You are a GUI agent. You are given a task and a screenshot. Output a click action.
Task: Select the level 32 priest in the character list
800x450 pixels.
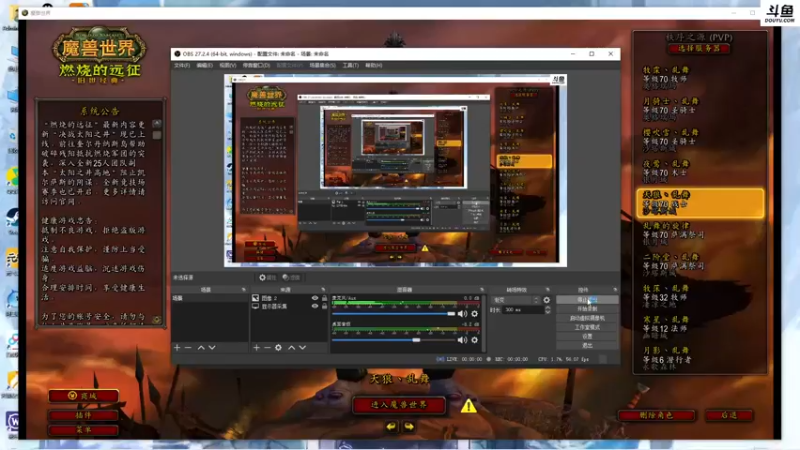click(700, 297)
